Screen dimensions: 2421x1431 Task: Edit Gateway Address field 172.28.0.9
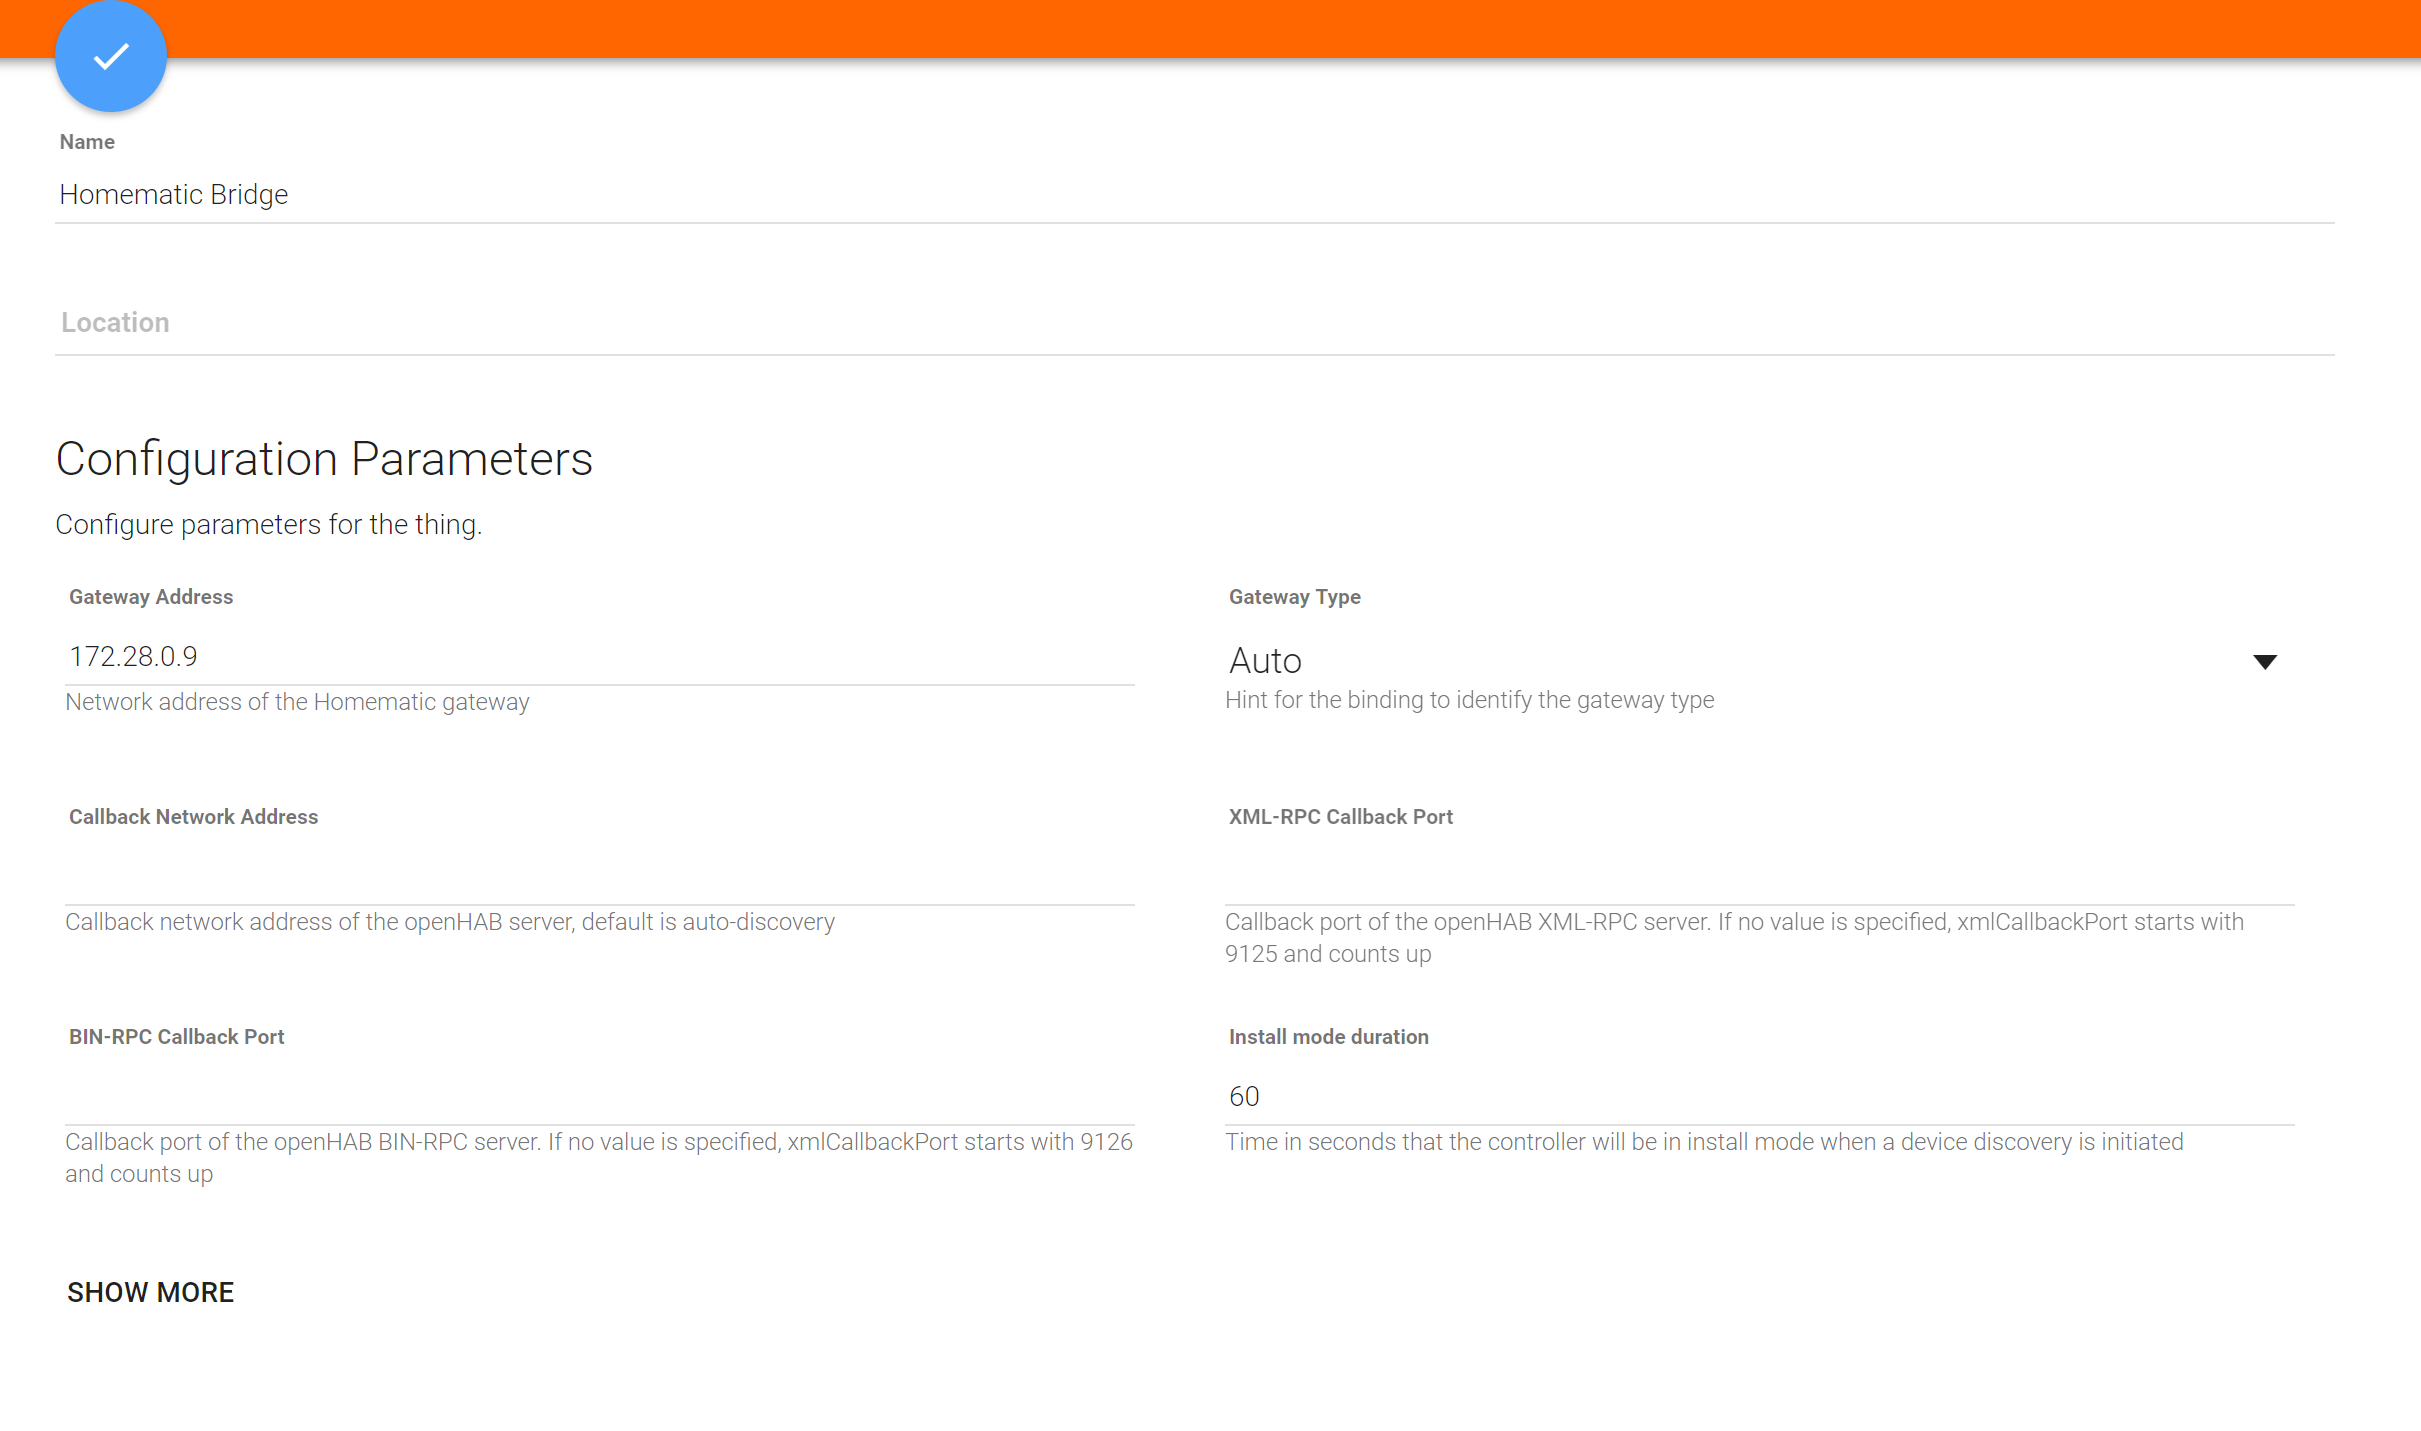[600, 657]
